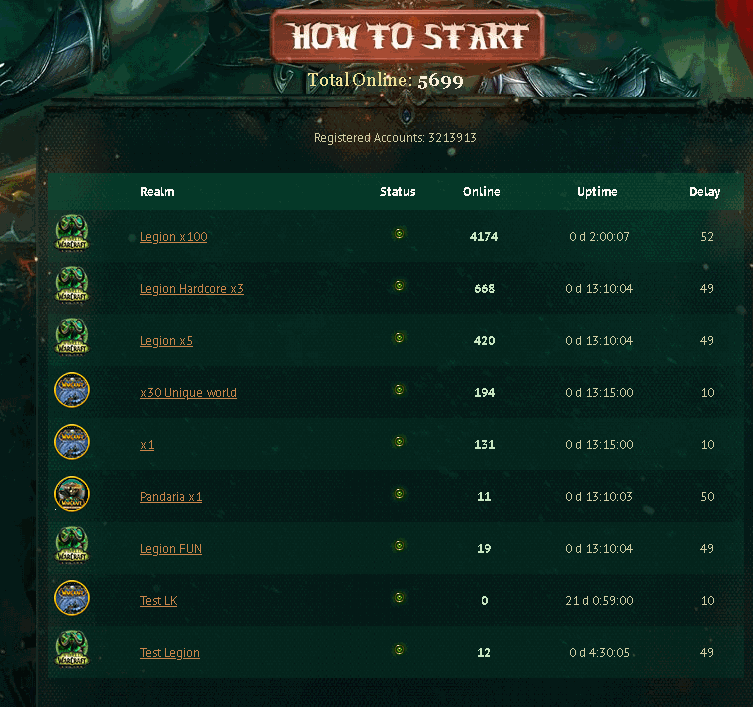The image size is (753, 707).
Task: Click the status indicator for the x1 realm
Action: (399, 441)
